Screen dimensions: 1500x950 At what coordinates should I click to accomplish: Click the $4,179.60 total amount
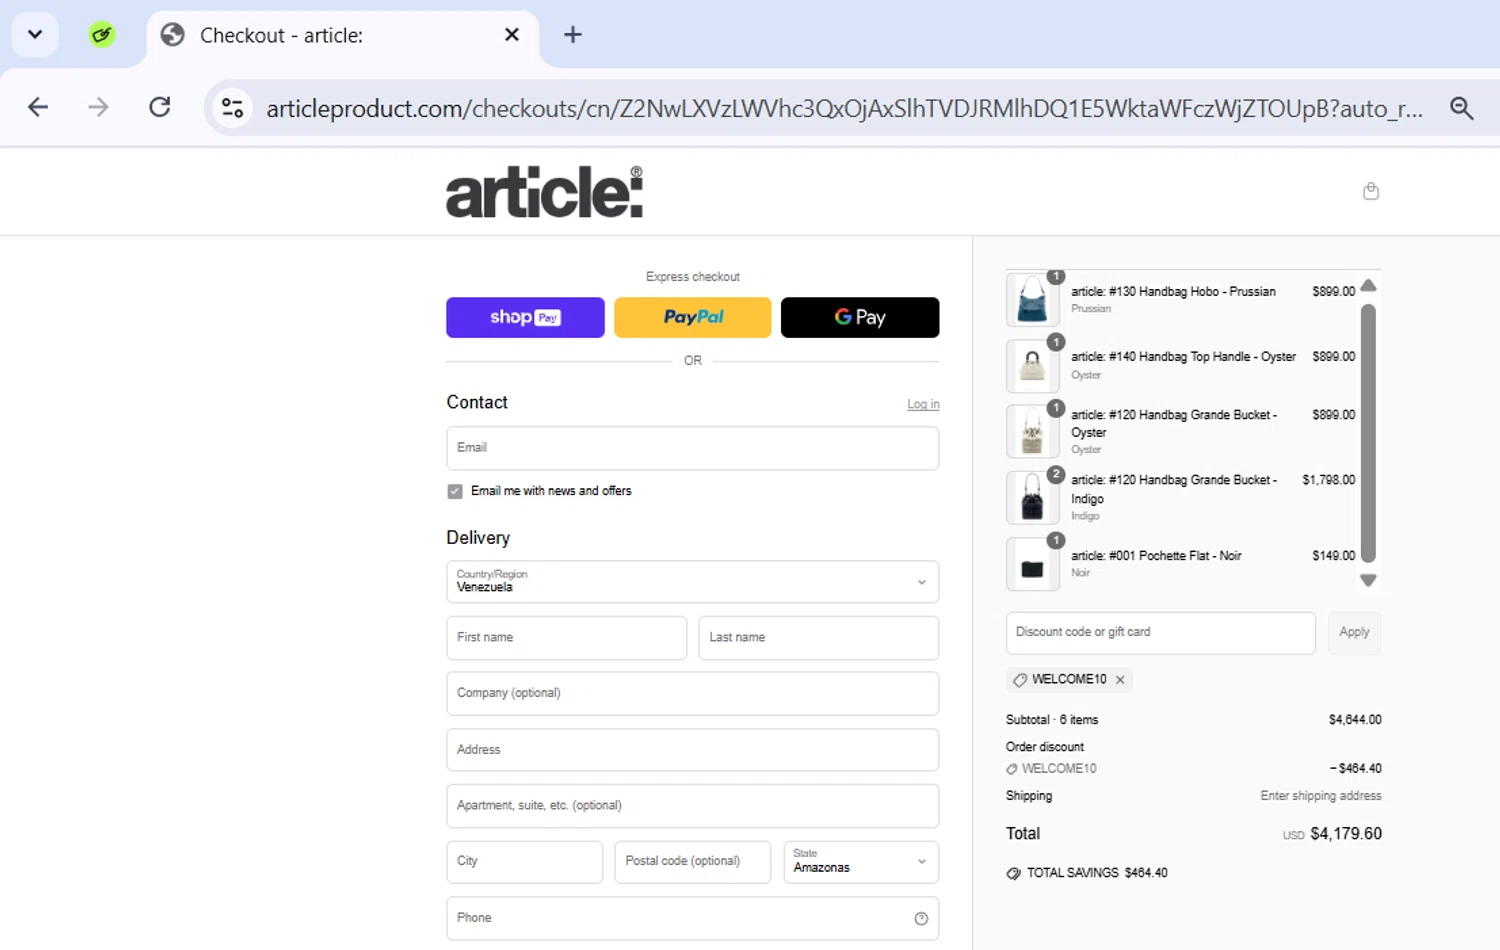pyautogui.click(x=1346, y=834)
